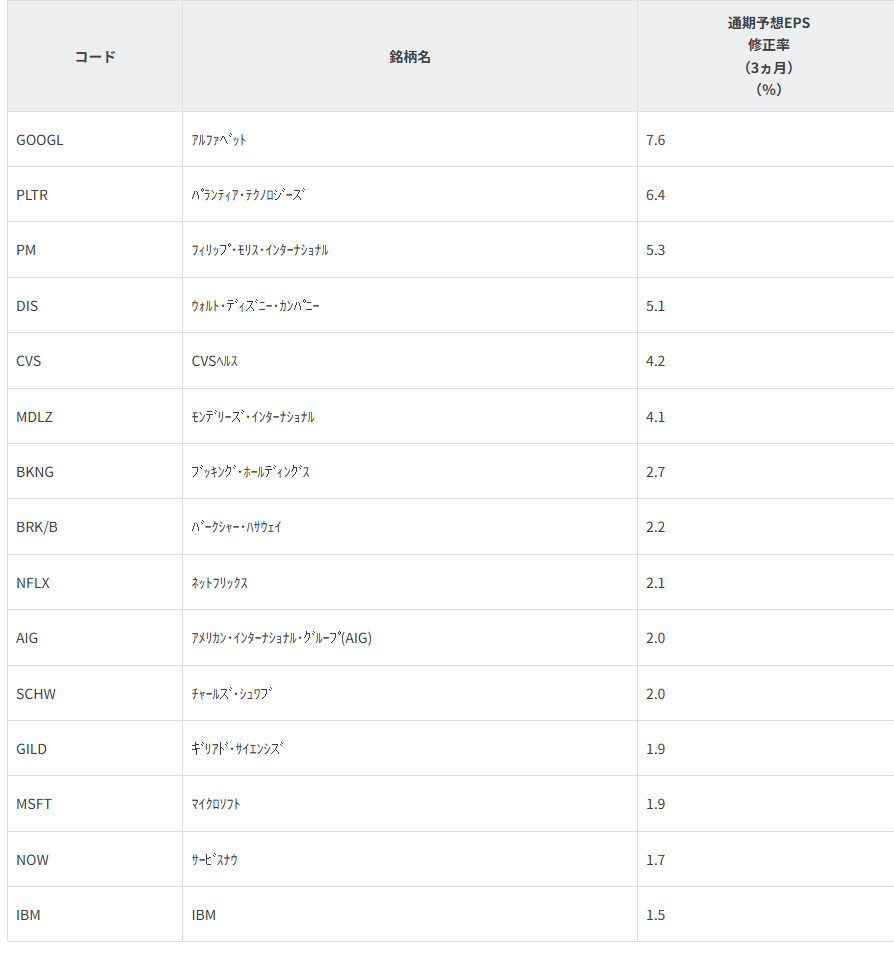This screenshot has height=957, width=894.
Task: Click the BRK/B ticker code
Action: tap(37, 527)
